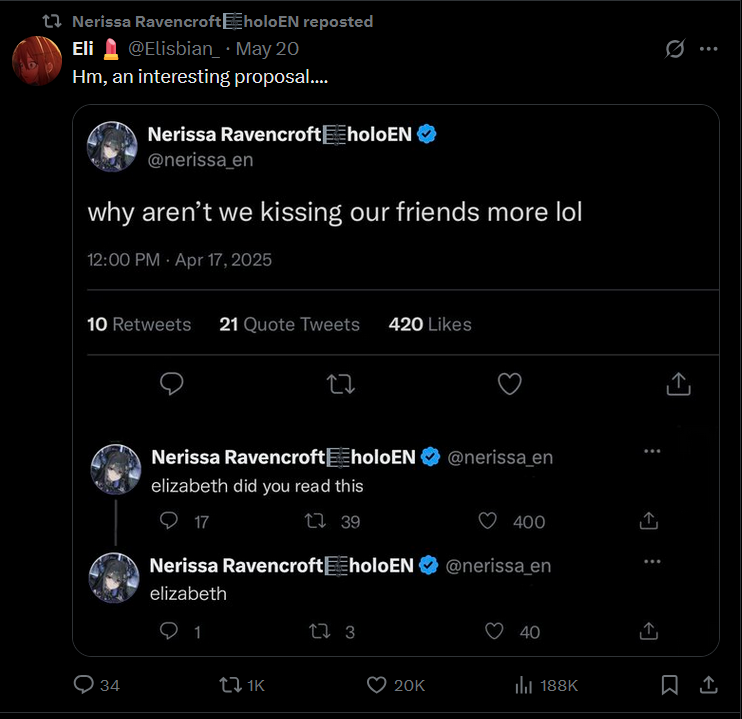The height and width of the screenshot is (719, 742).
Task: Open more options on 'elizabeth did you read this' reply
Action: [652, 451]
